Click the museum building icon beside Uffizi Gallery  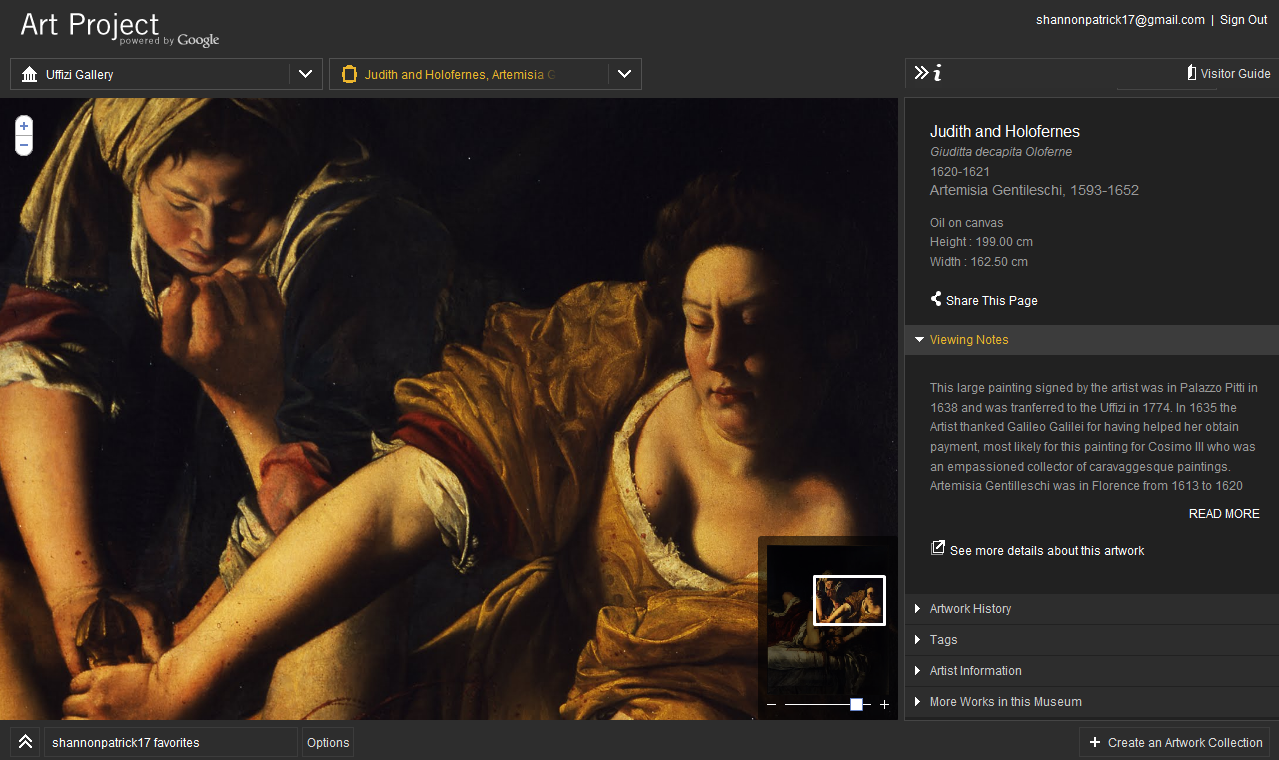pyautogui.click(x=29, y=74)
